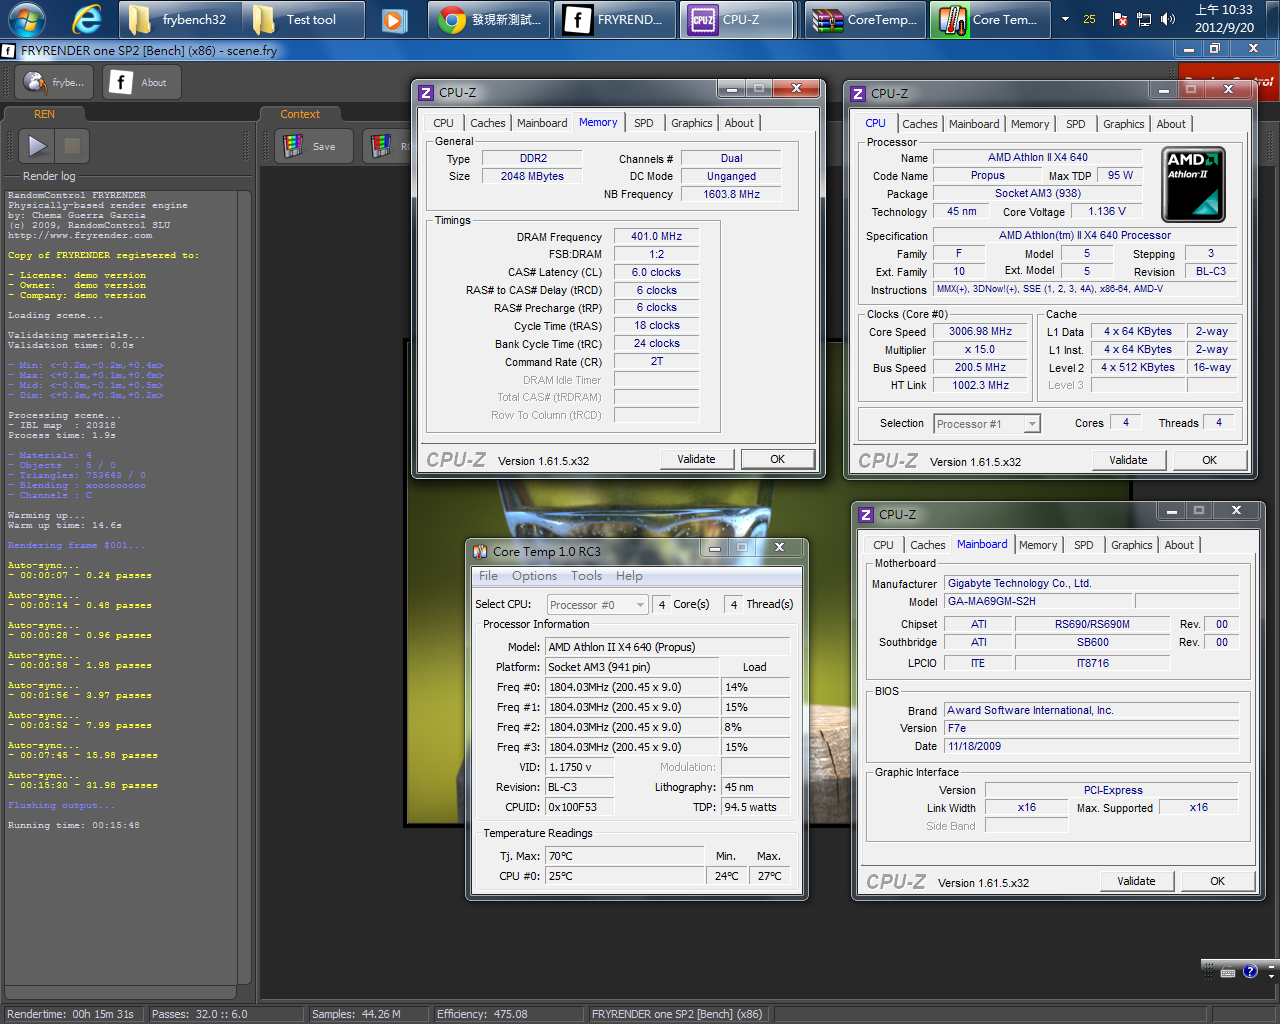
Task: Stop rendering with the stop button
Action: pos(72,146)
